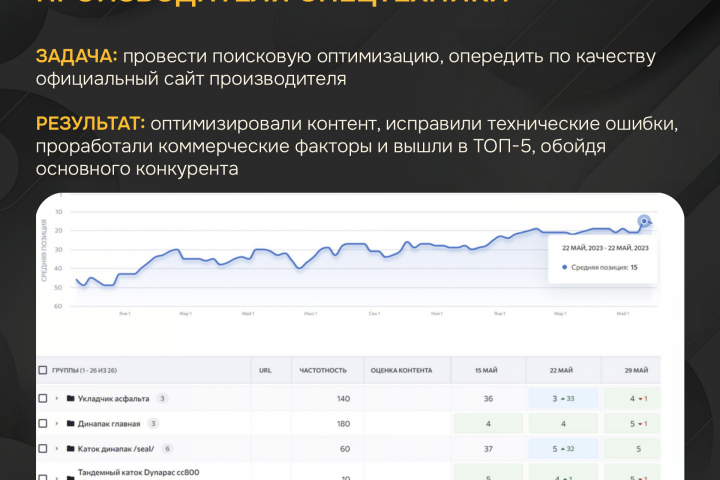
Task: Click frequency value 140 for Укладчик асфальта
Action: (343, 399)
